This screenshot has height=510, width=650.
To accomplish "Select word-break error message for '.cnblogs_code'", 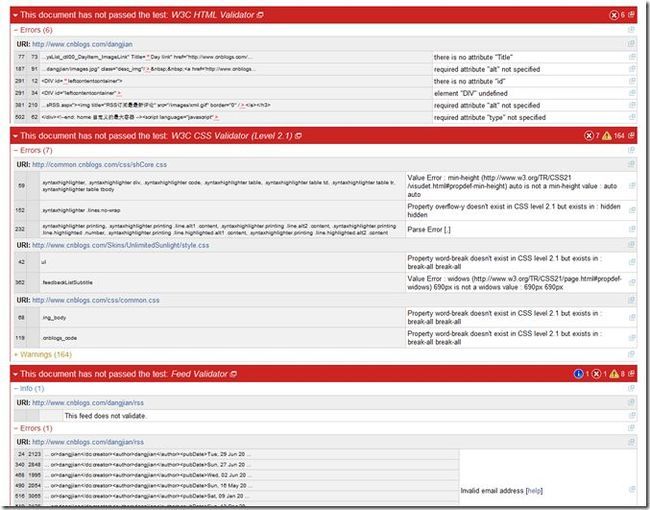I will click(x=504, y=338).
